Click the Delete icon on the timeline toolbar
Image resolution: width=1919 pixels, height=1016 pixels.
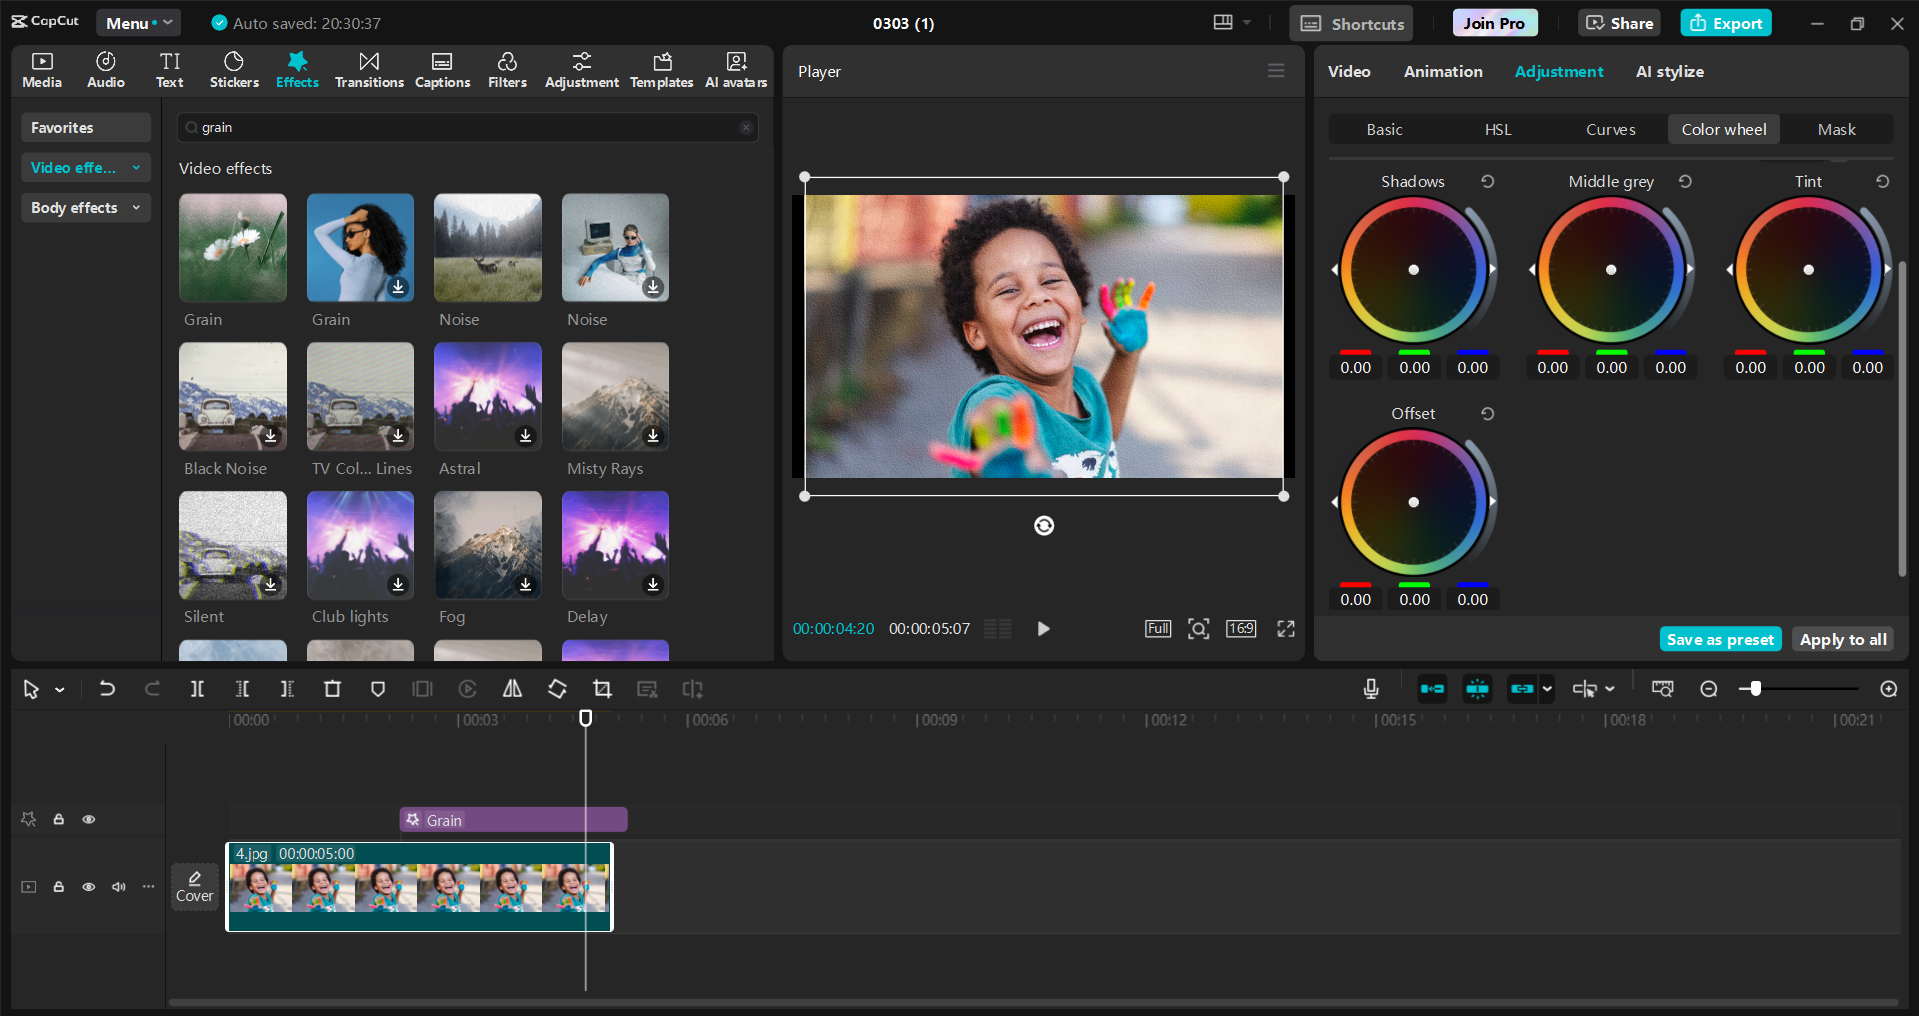332,688
